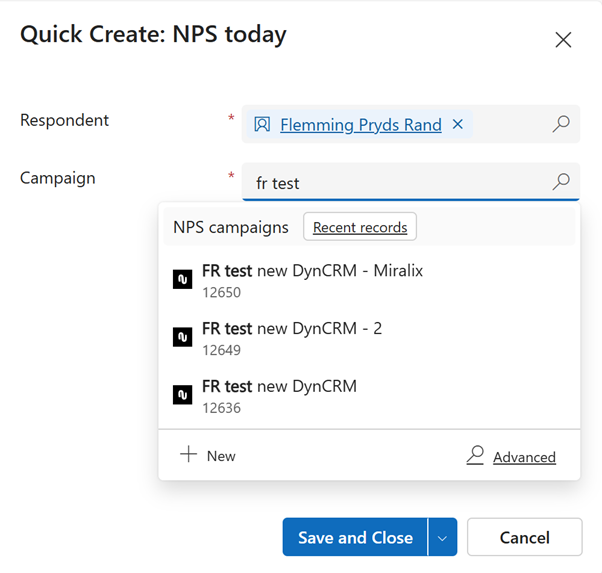
Task: Select FR test new DynCRM - Miralix
Action: [x=312, y=271]
